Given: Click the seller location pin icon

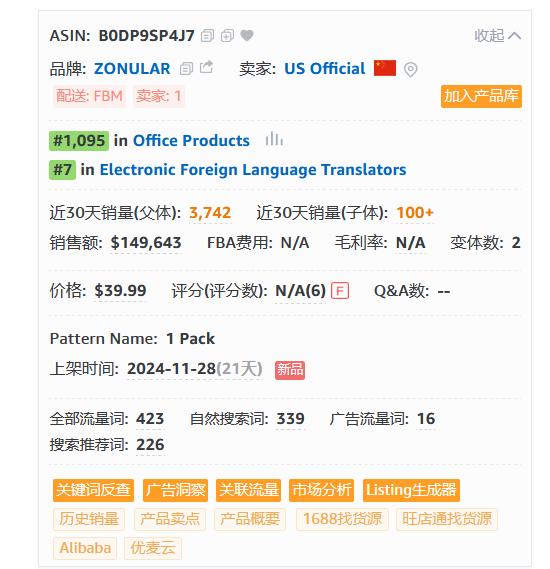Looking at the screenshot, I should [x=410, y=69].
